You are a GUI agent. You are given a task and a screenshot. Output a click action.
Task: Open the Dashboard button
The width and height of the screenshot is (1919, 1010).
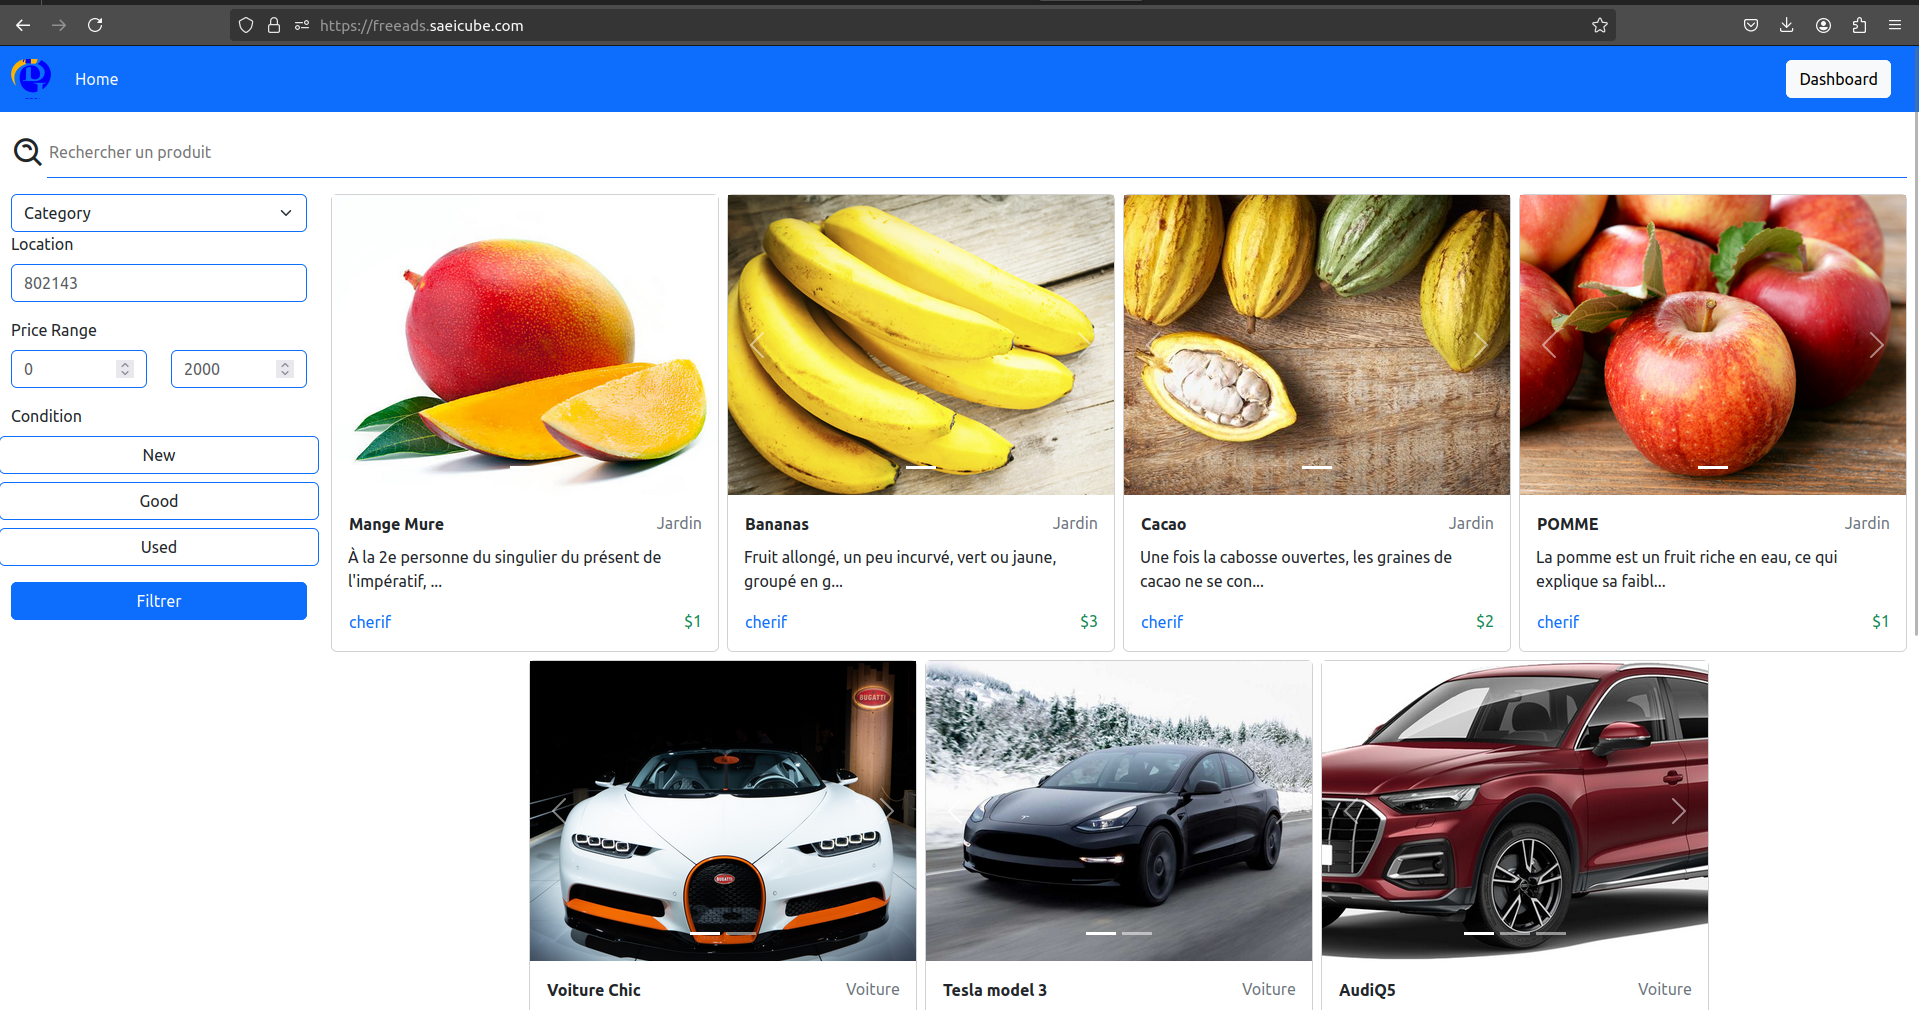1837,79
